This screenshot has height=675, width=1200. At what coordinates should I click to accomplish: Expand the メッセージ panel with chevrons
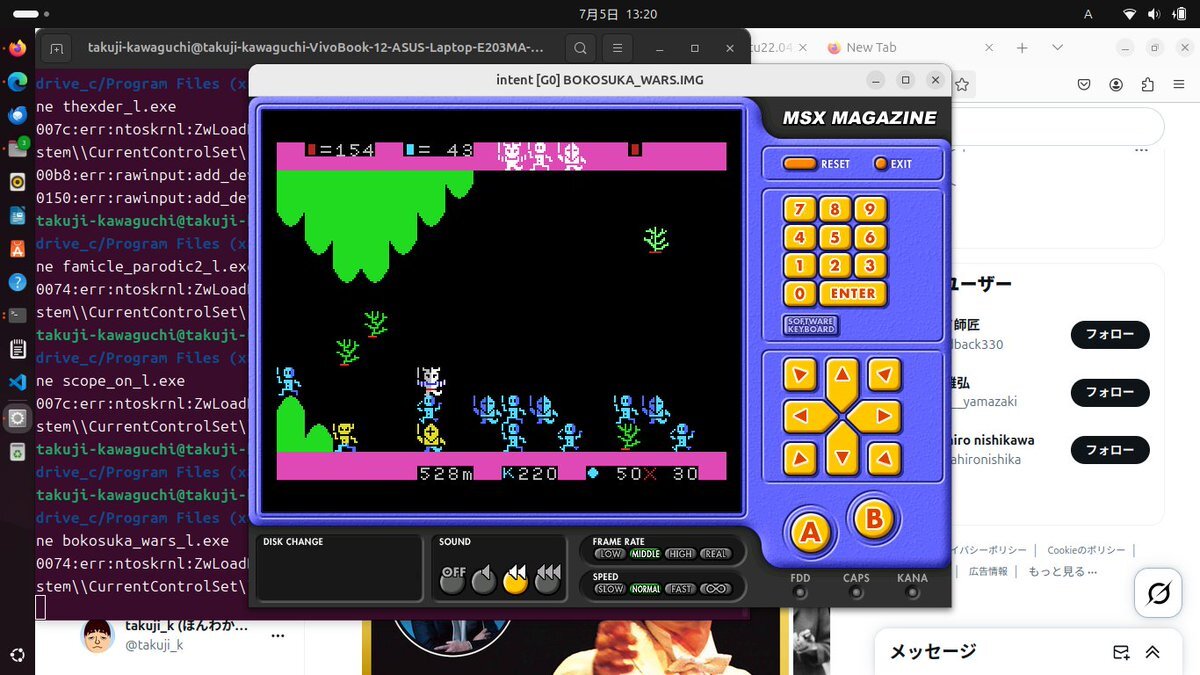tap(1152, 652)
